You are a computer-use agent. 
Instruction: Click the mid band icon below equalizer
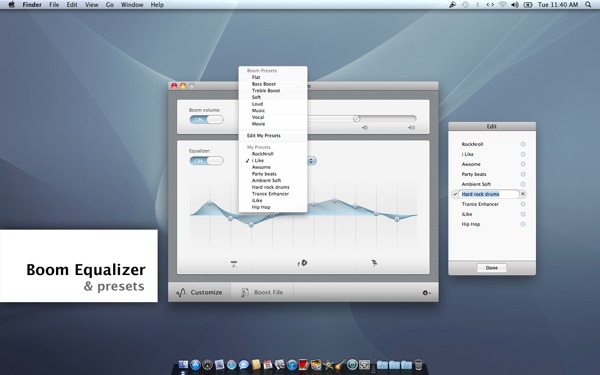(302, 263)
